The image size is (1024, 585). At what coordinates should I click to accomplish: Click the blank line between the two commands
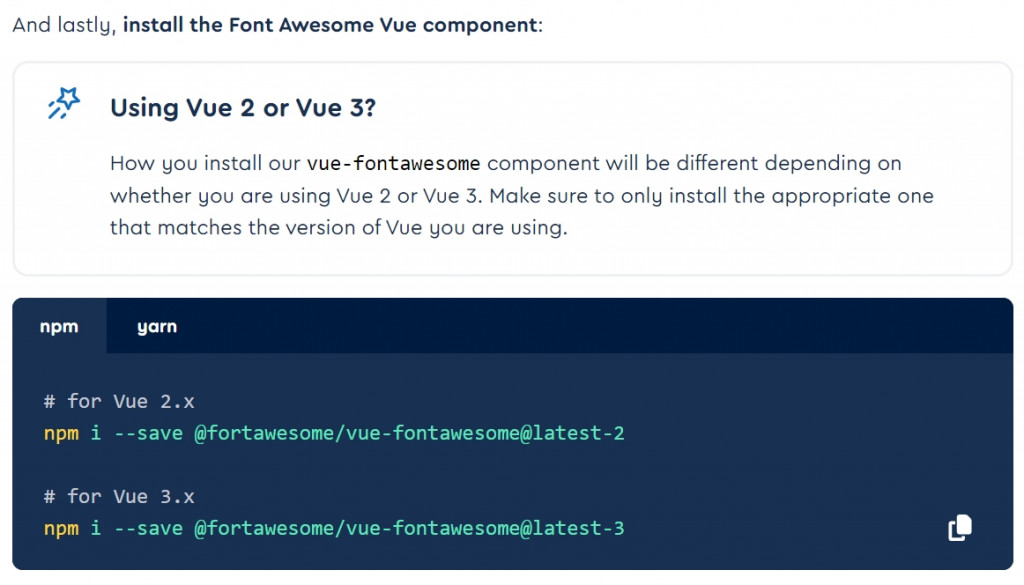click(300, 465)
